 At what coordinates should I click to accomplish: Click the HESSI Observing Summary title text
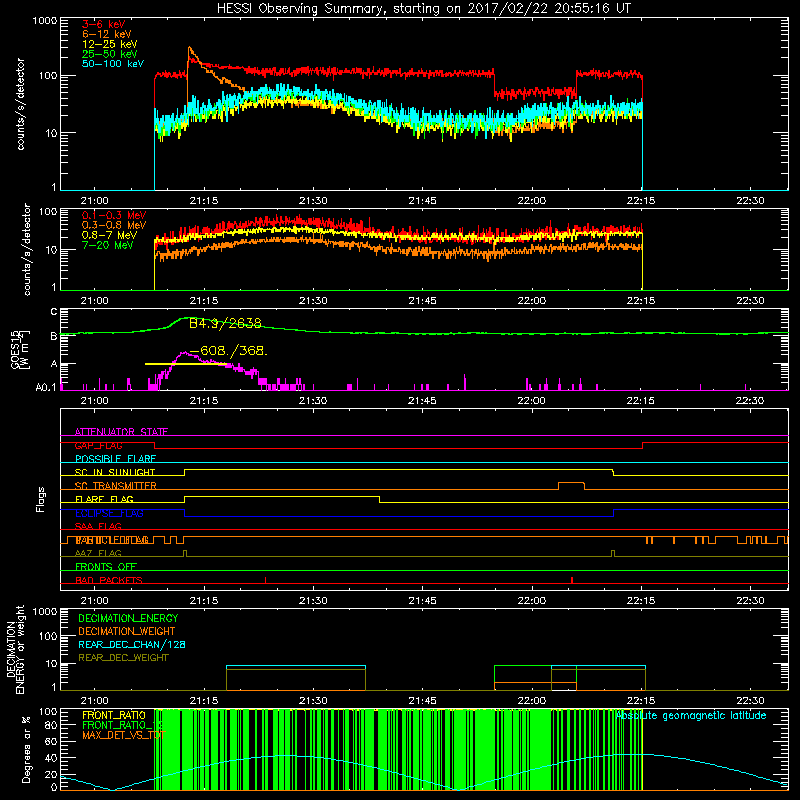point(424,9)
